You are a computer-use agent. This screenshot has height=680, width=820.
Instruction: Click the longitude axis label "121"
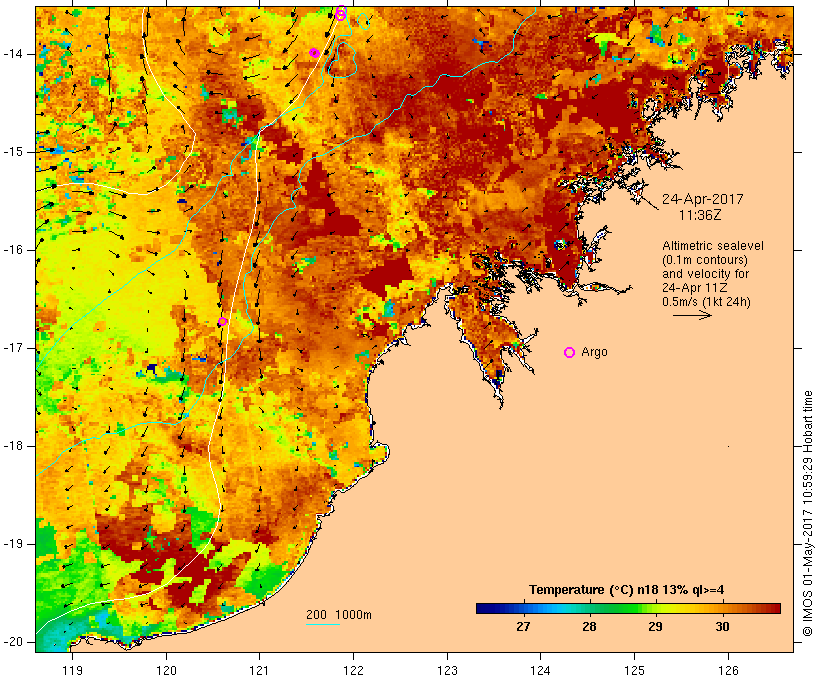pyautogui.click(x=259, y=671)
